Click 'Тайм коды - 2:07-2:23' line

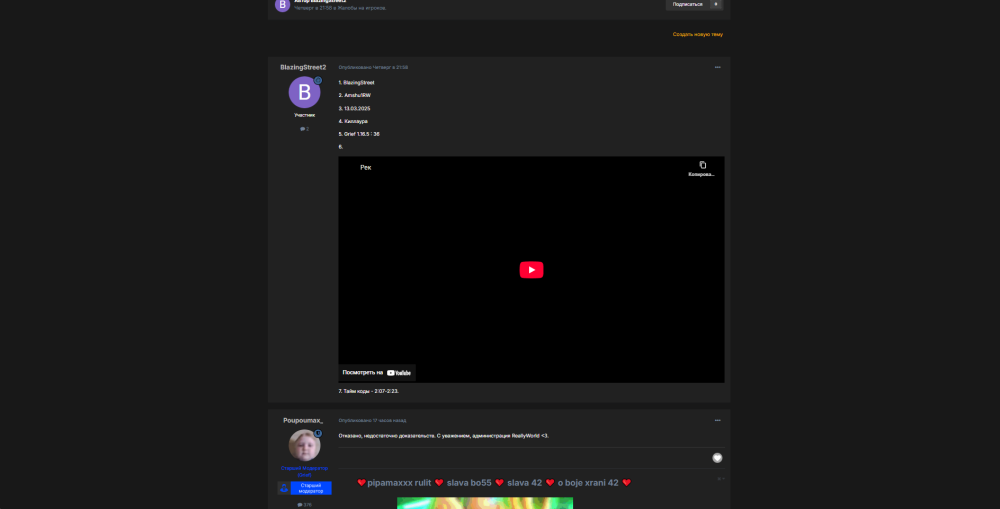[369, 391]
